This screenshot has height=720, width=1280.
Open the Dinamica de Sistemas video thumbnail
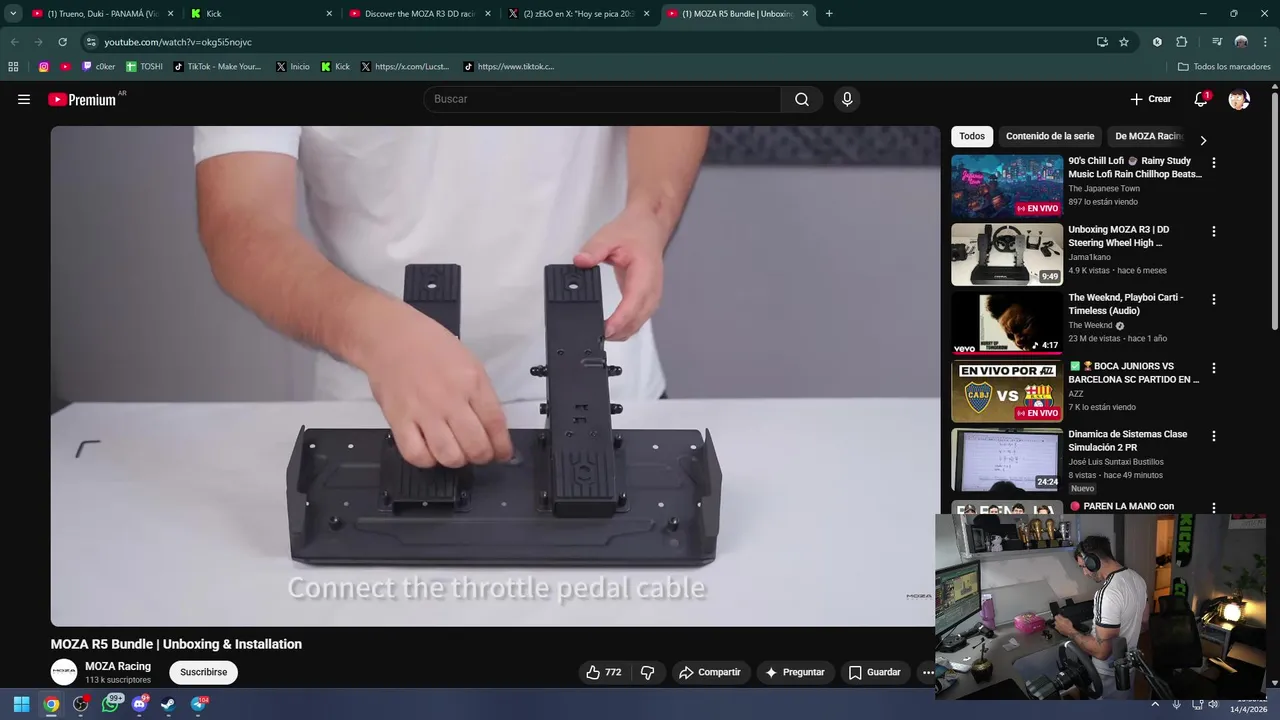1007,460
